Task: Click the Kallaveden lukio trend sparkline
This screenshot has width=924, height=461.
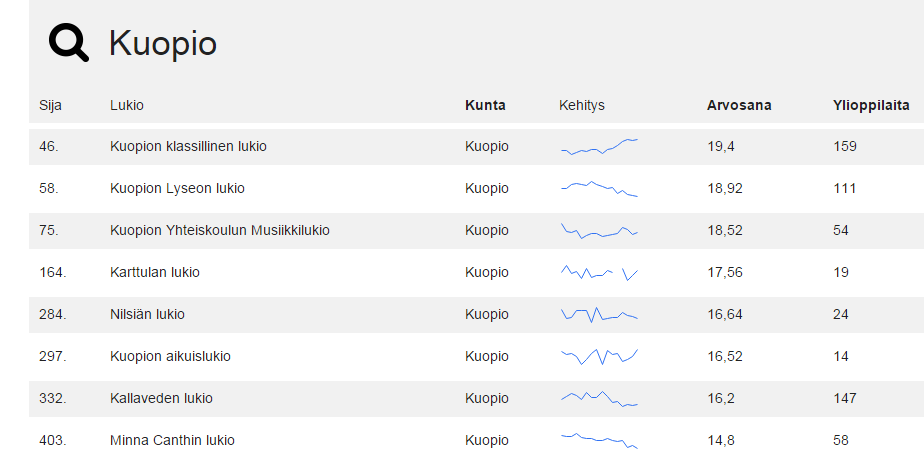Action: (x=599, y=398)
